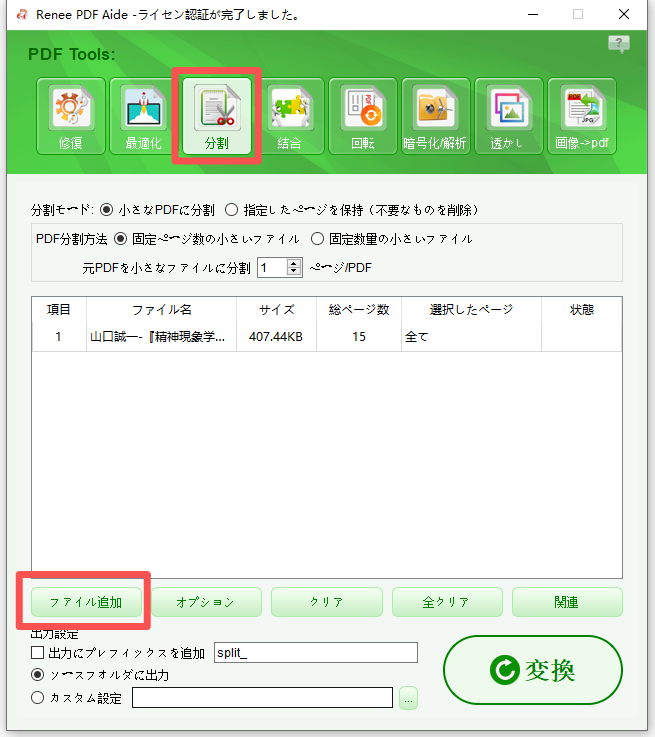Click the 選択したページ column header
655x737 pixels.
coord(471,309)
